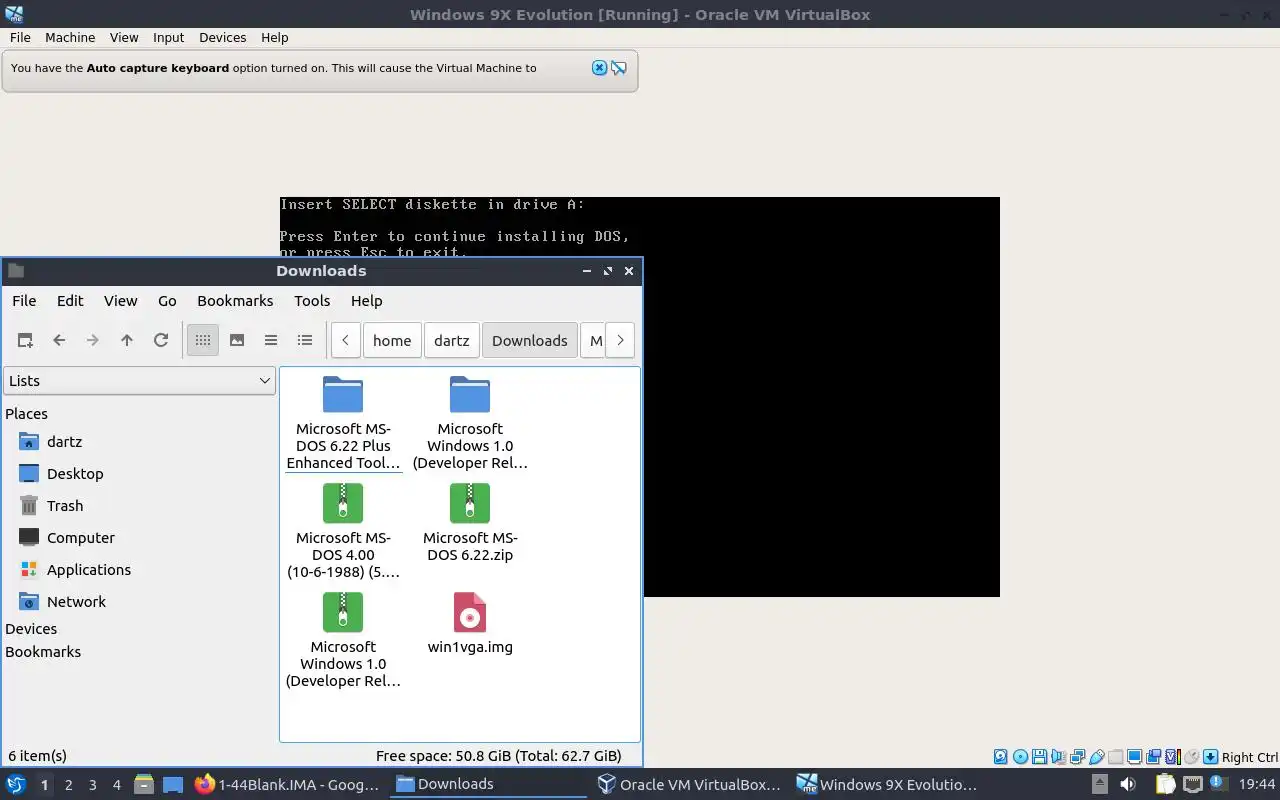Go back in Downloads file manager
Viewport: 1280px width, 800px height.
59,340
